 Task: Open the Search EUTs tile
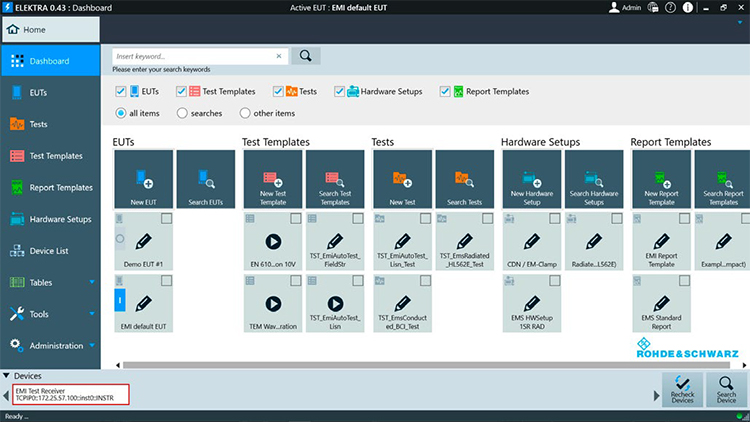205,180
